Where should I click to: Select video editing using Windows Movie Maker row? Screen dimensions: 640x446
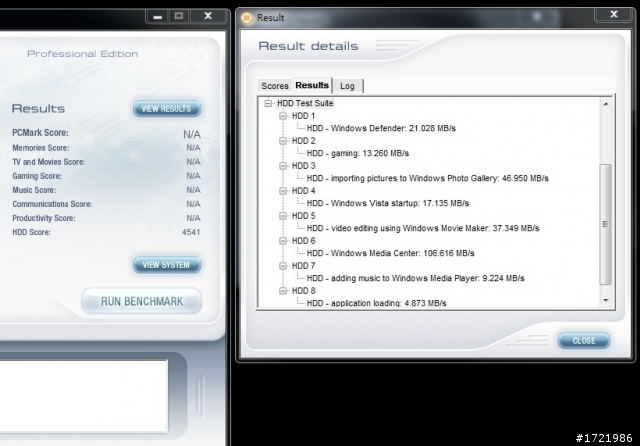point(423,228)
